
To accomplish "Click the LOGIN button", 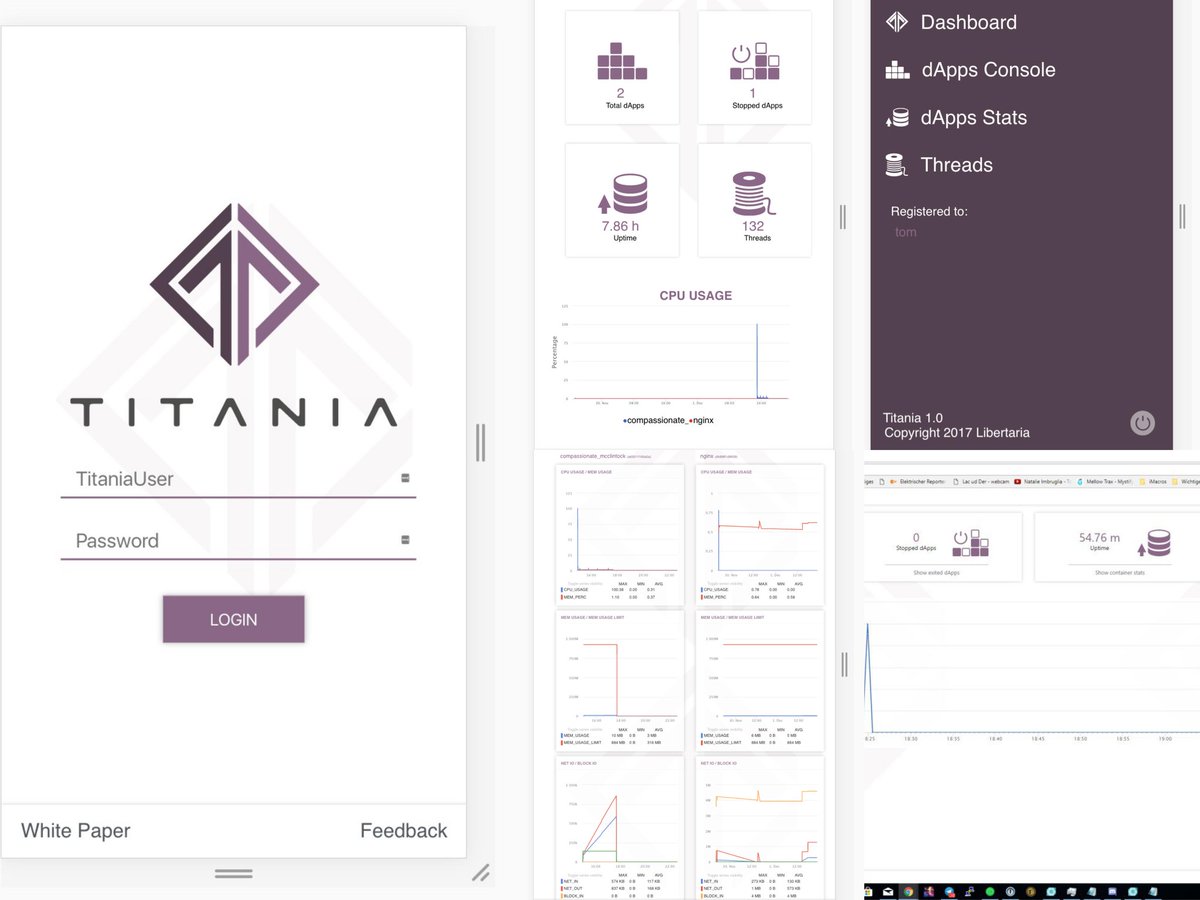I will click(233, 619).
